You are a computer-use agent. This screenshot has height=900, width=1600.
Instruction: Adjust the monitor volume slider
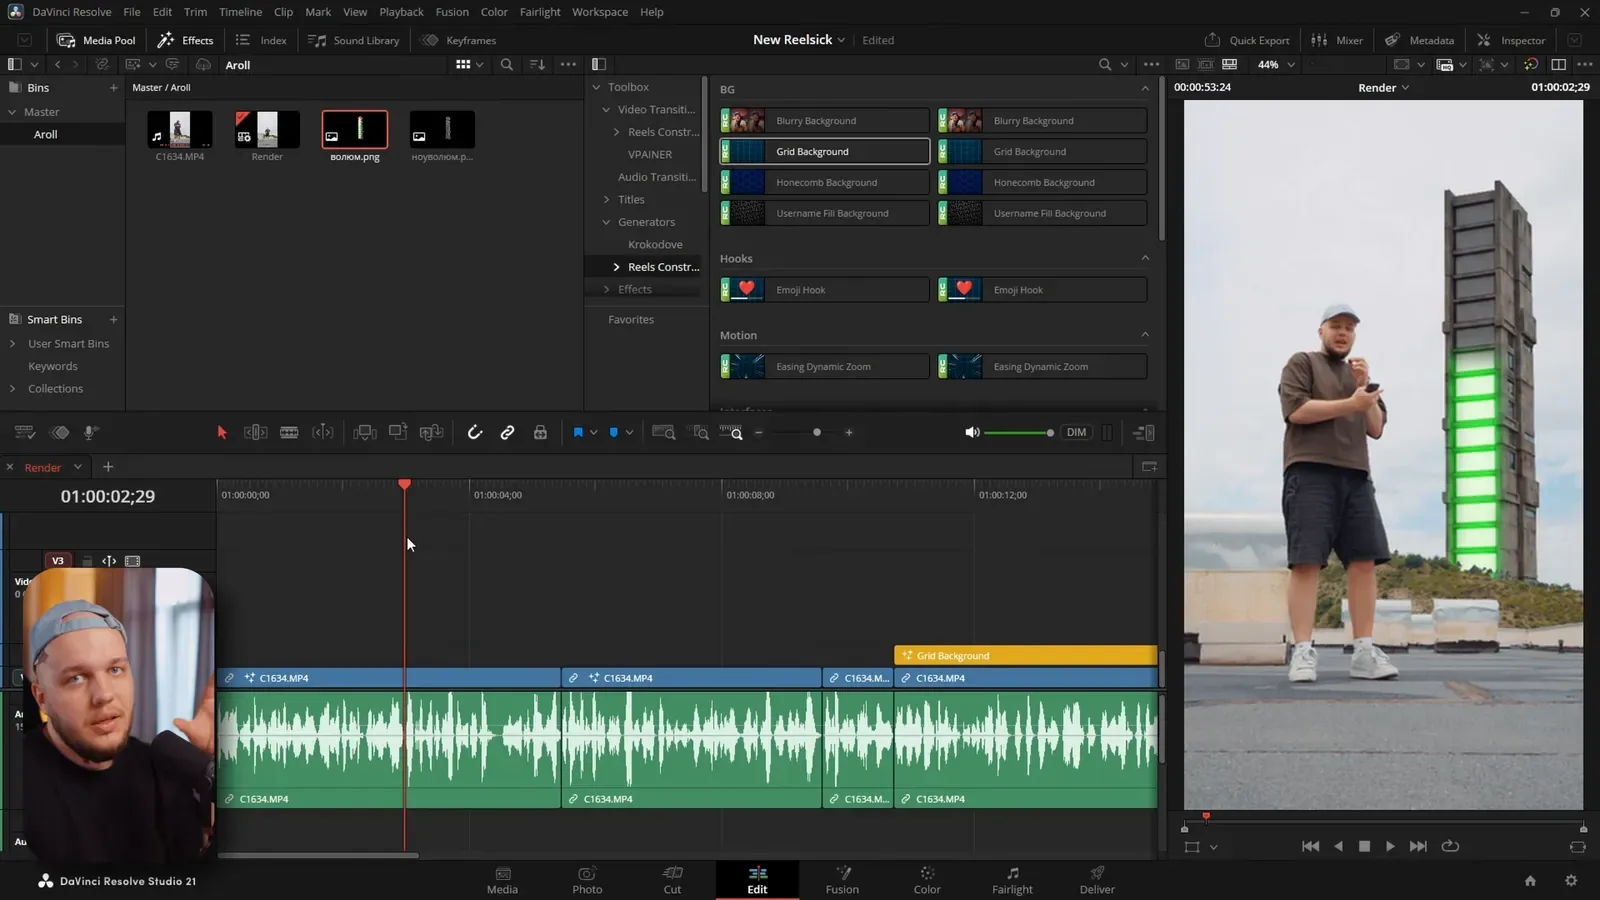coord(1019,433)
